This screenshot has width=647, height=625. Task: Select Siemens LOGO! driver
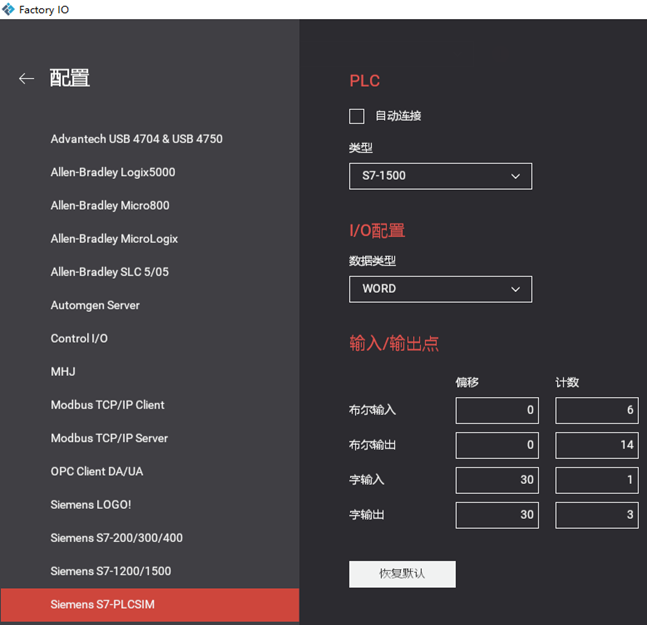(x=91, y=505)
